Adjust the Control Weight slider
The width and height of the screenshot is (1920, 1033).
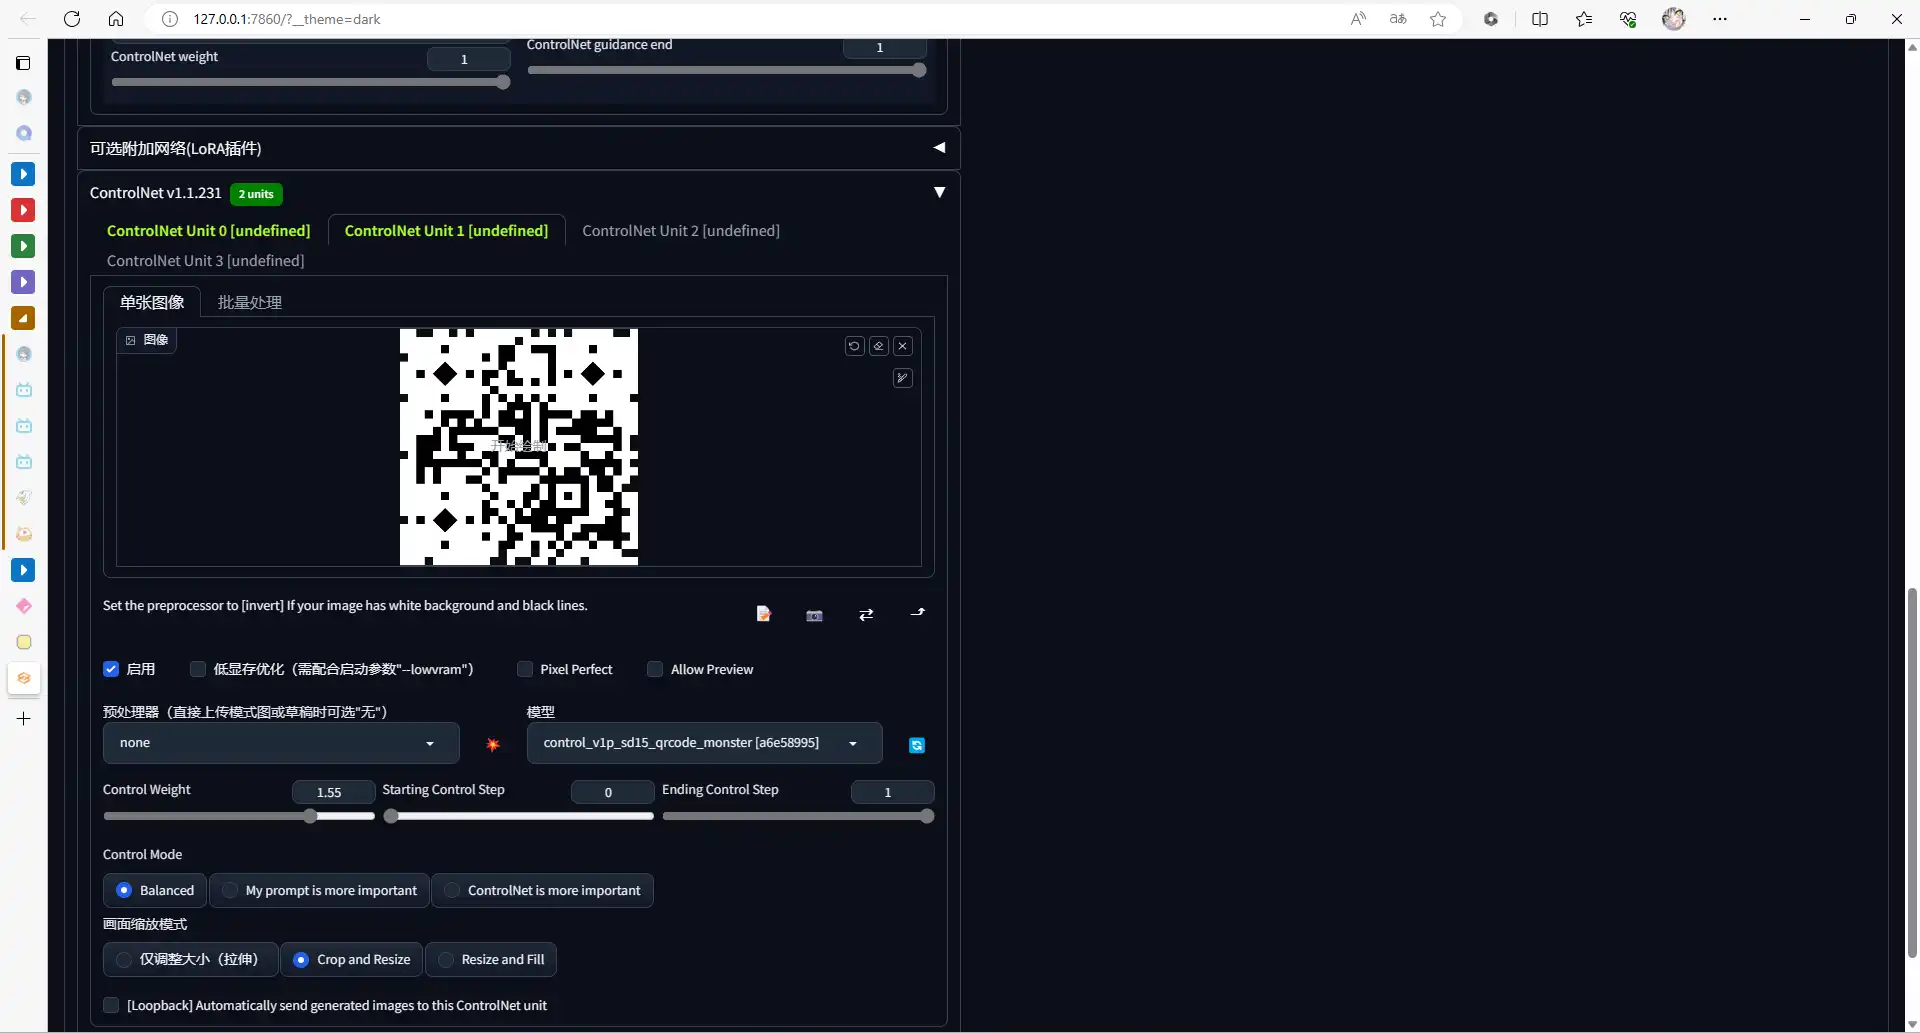(x=310, y=816)
